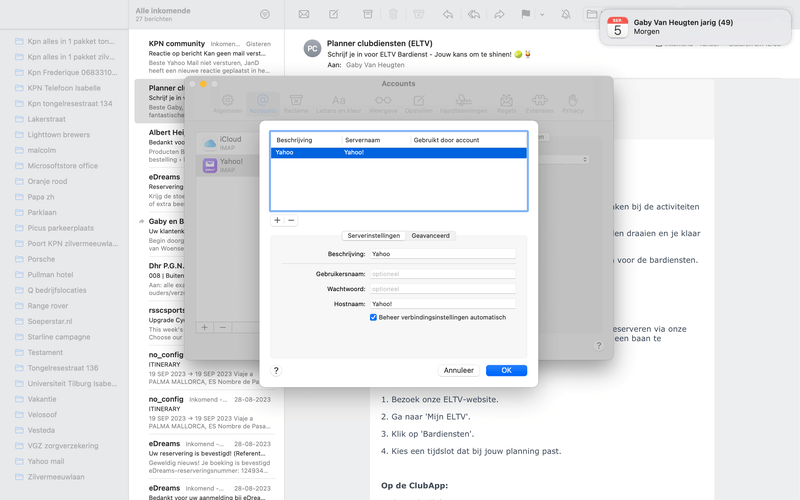Open eDreams Uw reservering is bevestigd message
Viewport: 800px width, 500px height.
(208, 457)
